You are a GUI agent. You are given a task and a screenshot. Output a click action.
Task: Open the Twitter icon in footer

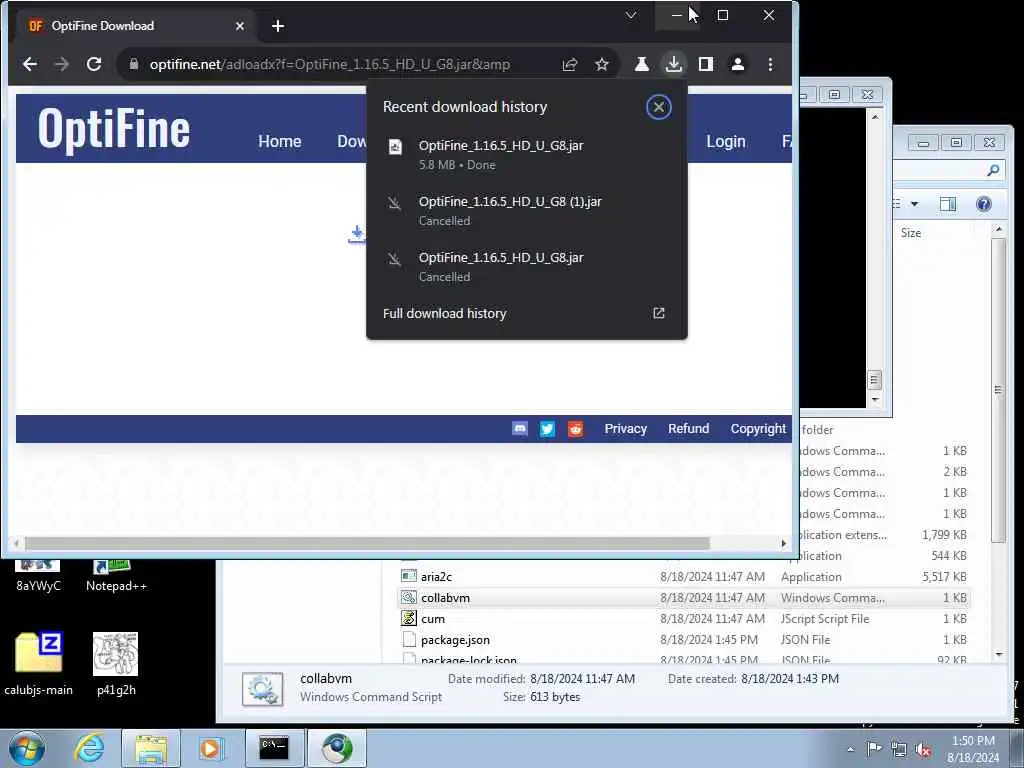coord(547,429)
